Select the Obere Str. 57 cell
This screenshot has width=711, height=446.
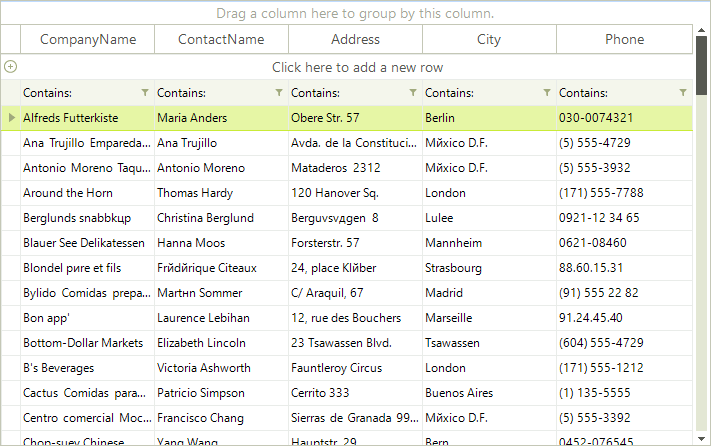click(356, 118)
